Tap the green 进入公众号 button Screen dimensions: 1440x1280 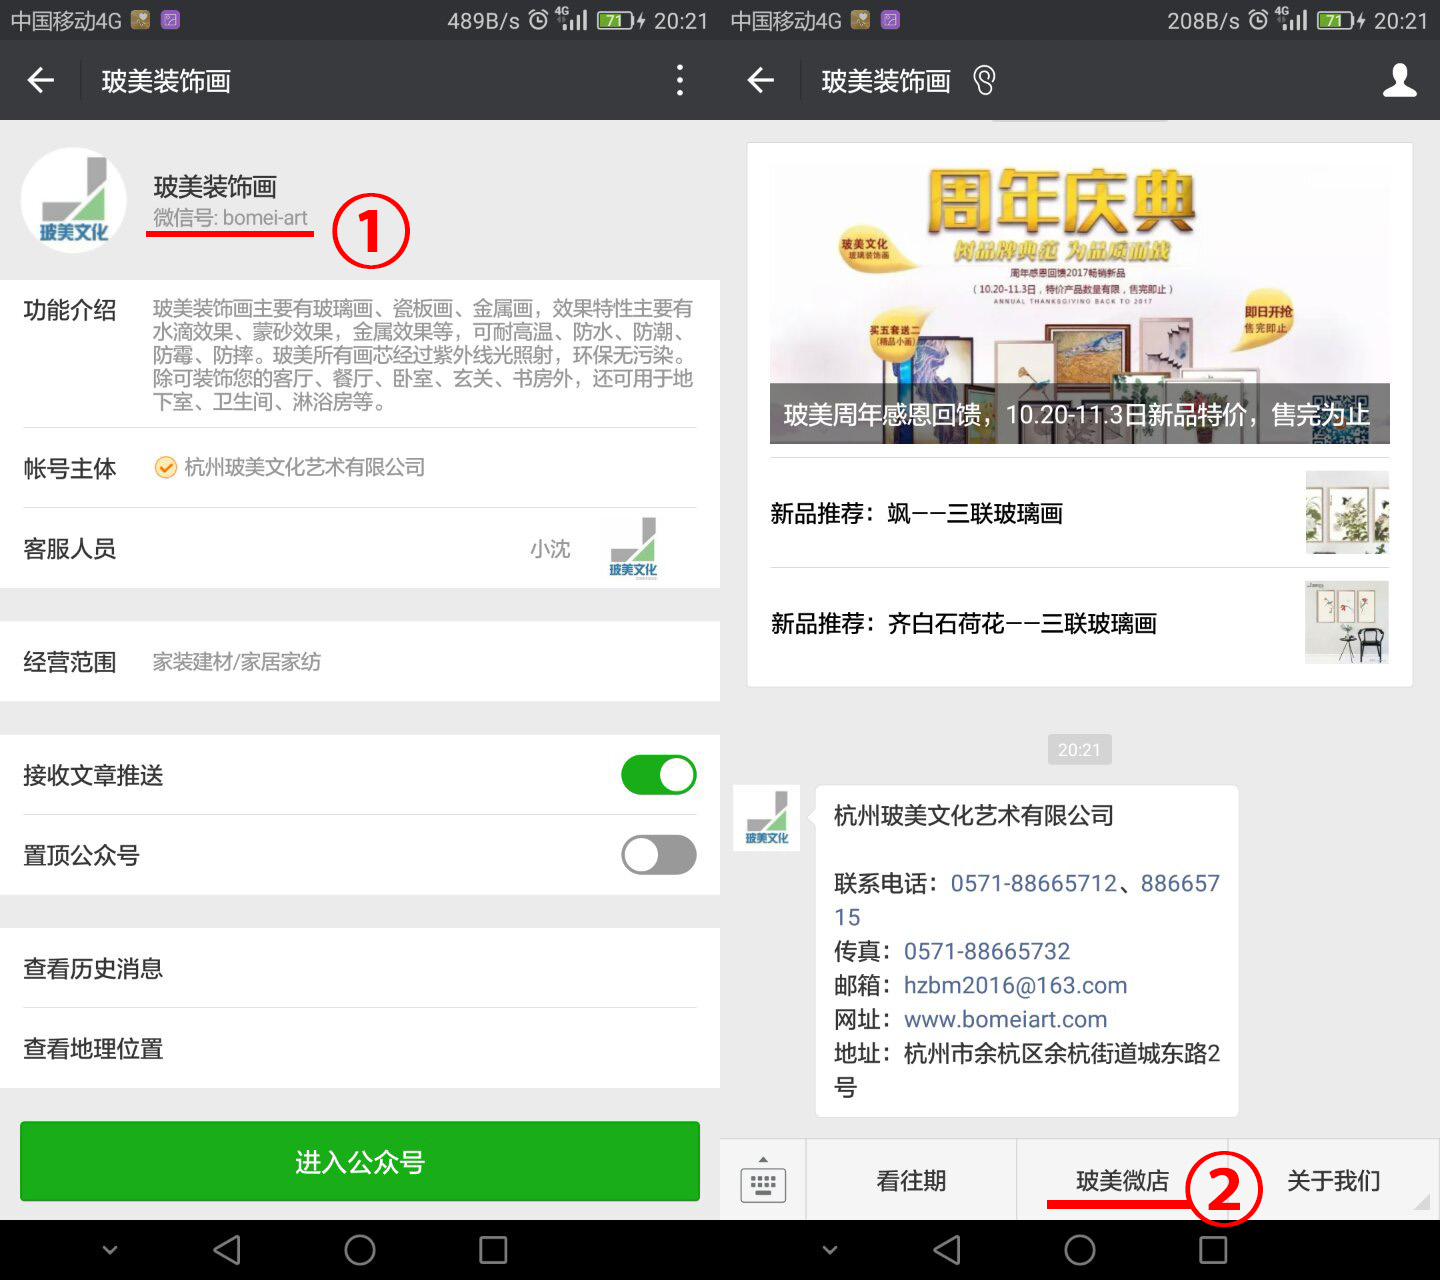point(360,1161)
